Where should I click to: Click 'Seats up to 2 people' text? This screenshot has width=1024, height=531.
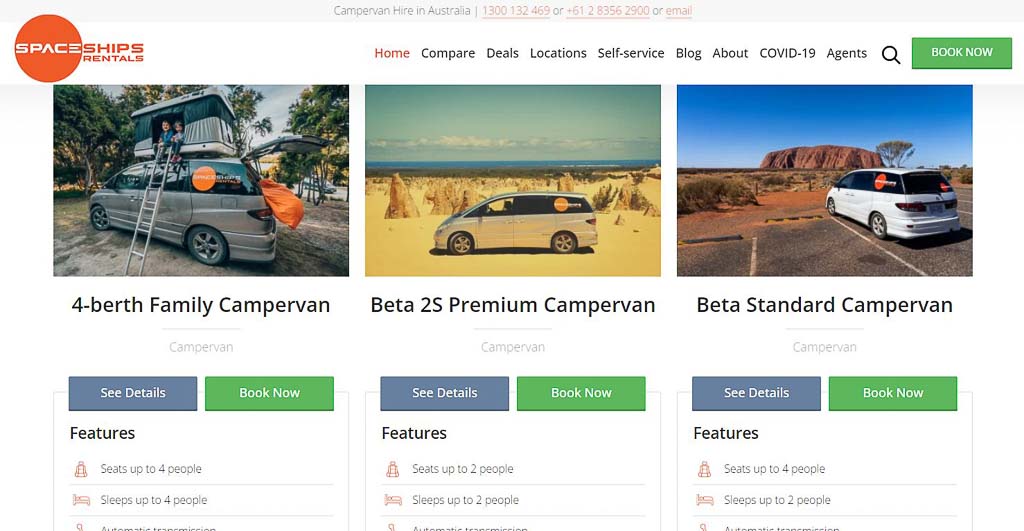coord(462,469)
